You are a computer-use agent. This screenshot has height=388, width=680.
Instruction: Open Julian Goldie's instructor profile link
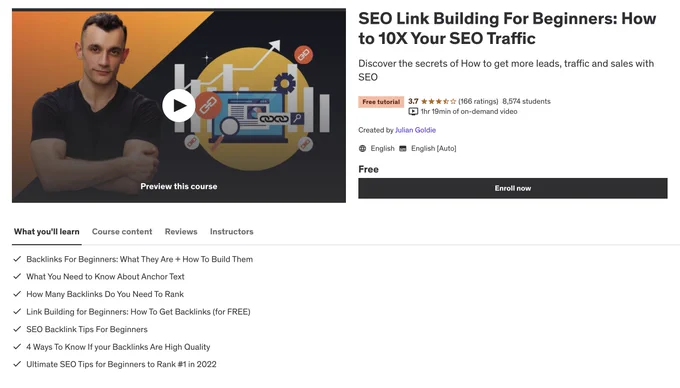pyautogui.click(x=415, y=130)
